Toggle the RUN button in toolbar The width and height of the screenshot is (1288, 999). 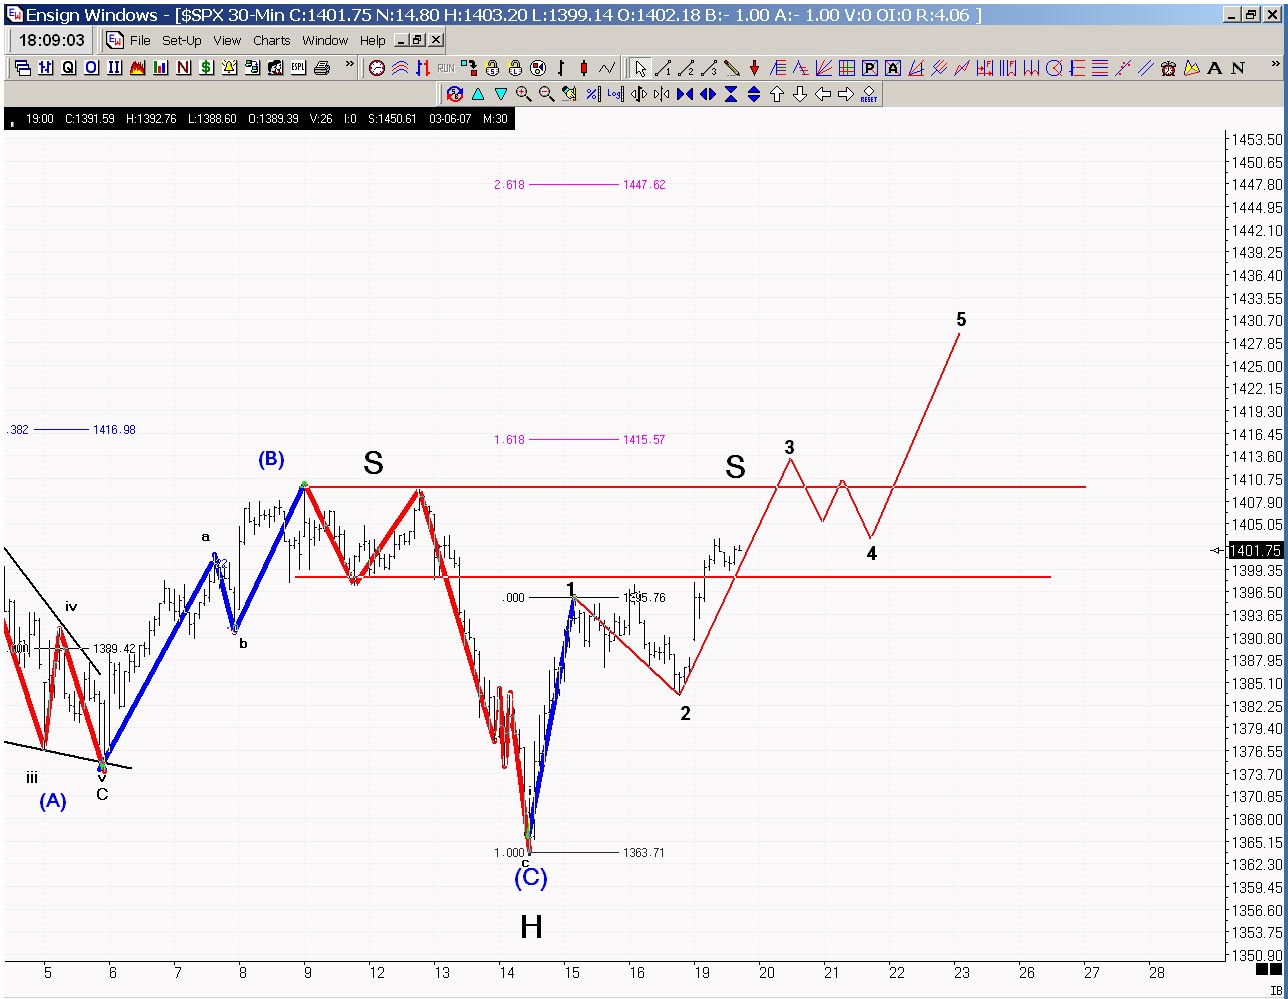pyautogui.click(x=445, y=68)
